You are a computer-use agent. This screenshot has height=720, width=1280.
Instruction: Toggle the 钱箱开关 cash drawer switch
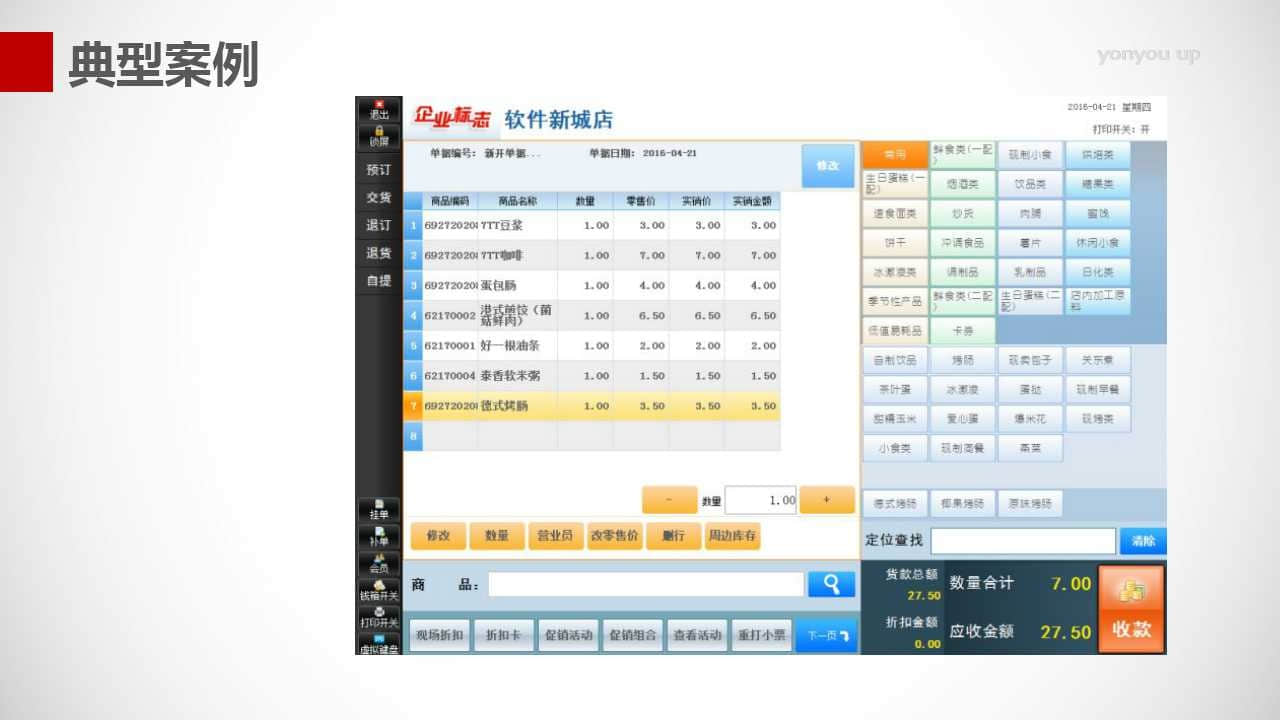379,591
